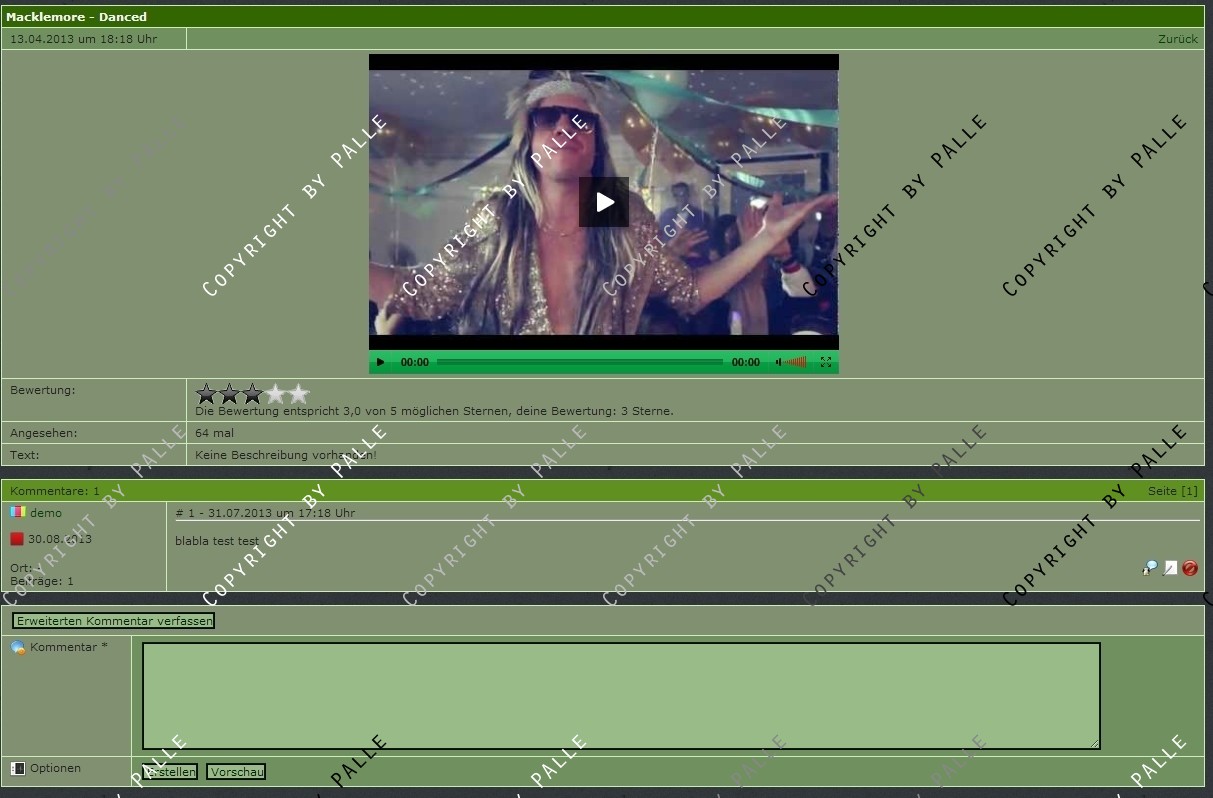Delete comment #1 with the red icon
The width and height of the screenshot is (1213, 798).
1190,568
